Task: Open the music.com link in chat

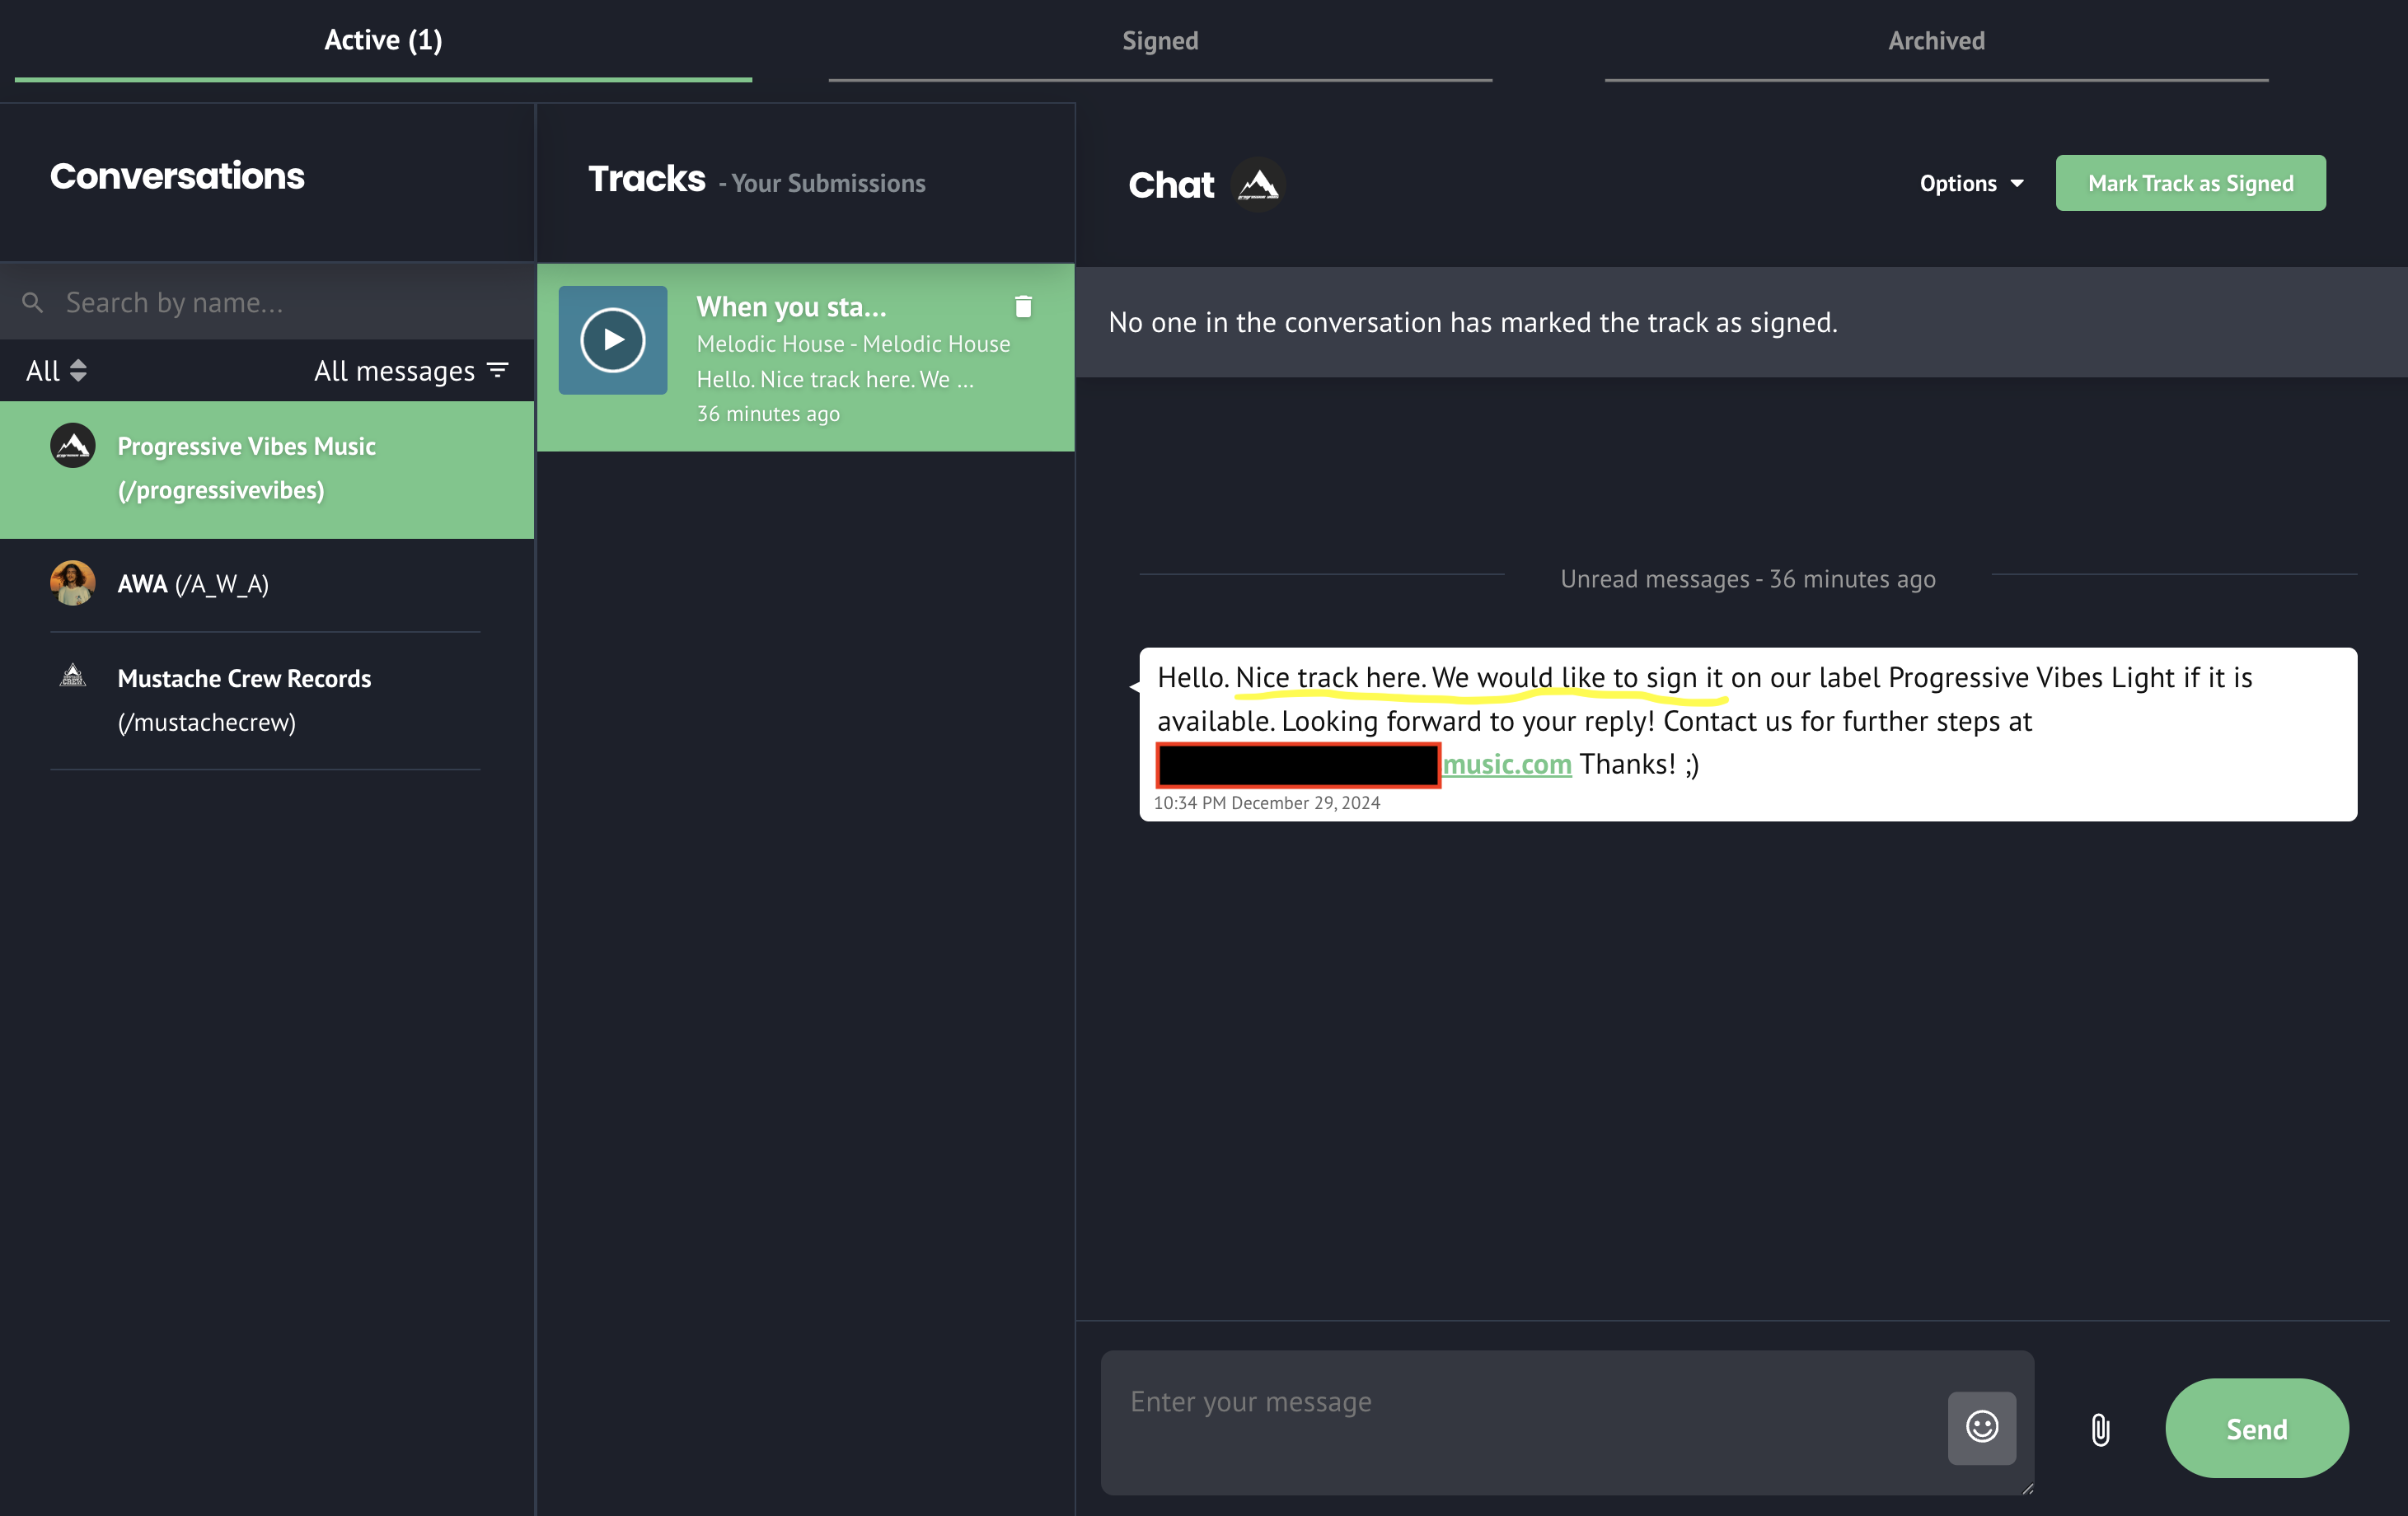Action: 1506,764
